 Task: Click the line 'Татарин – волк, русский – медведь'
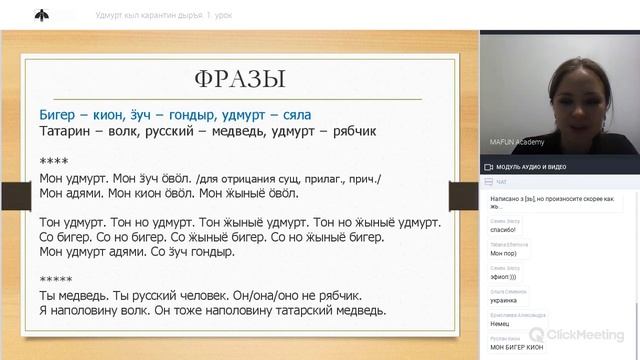pyautogui.click(x=208, y=131)
